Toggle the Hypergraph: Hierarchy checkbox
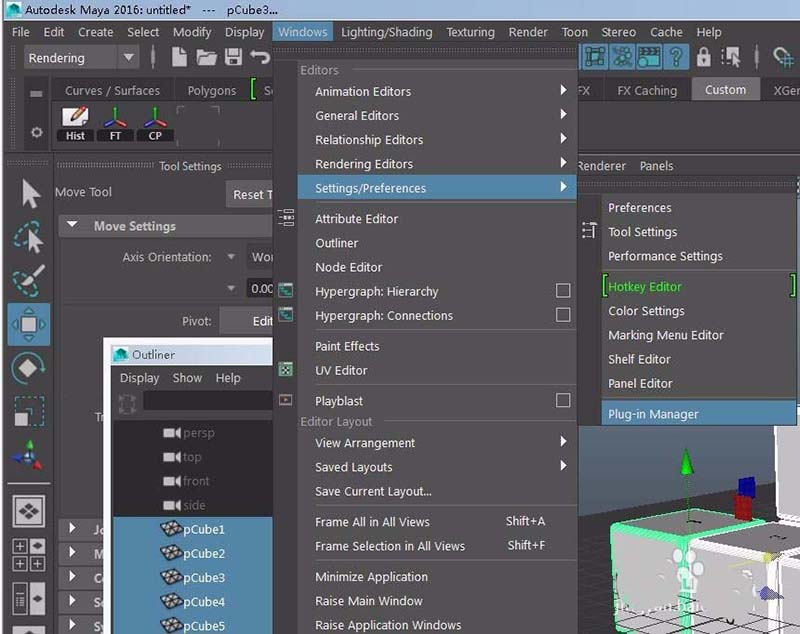Viewport: 800px width, 634px height. pyautogui.click(x=565, y=292)
